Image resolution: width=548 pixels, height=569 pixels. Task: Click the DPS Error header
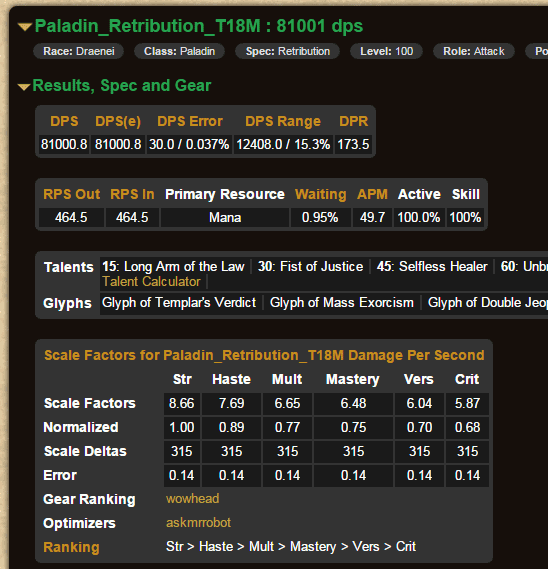click(x=190, y=121)
